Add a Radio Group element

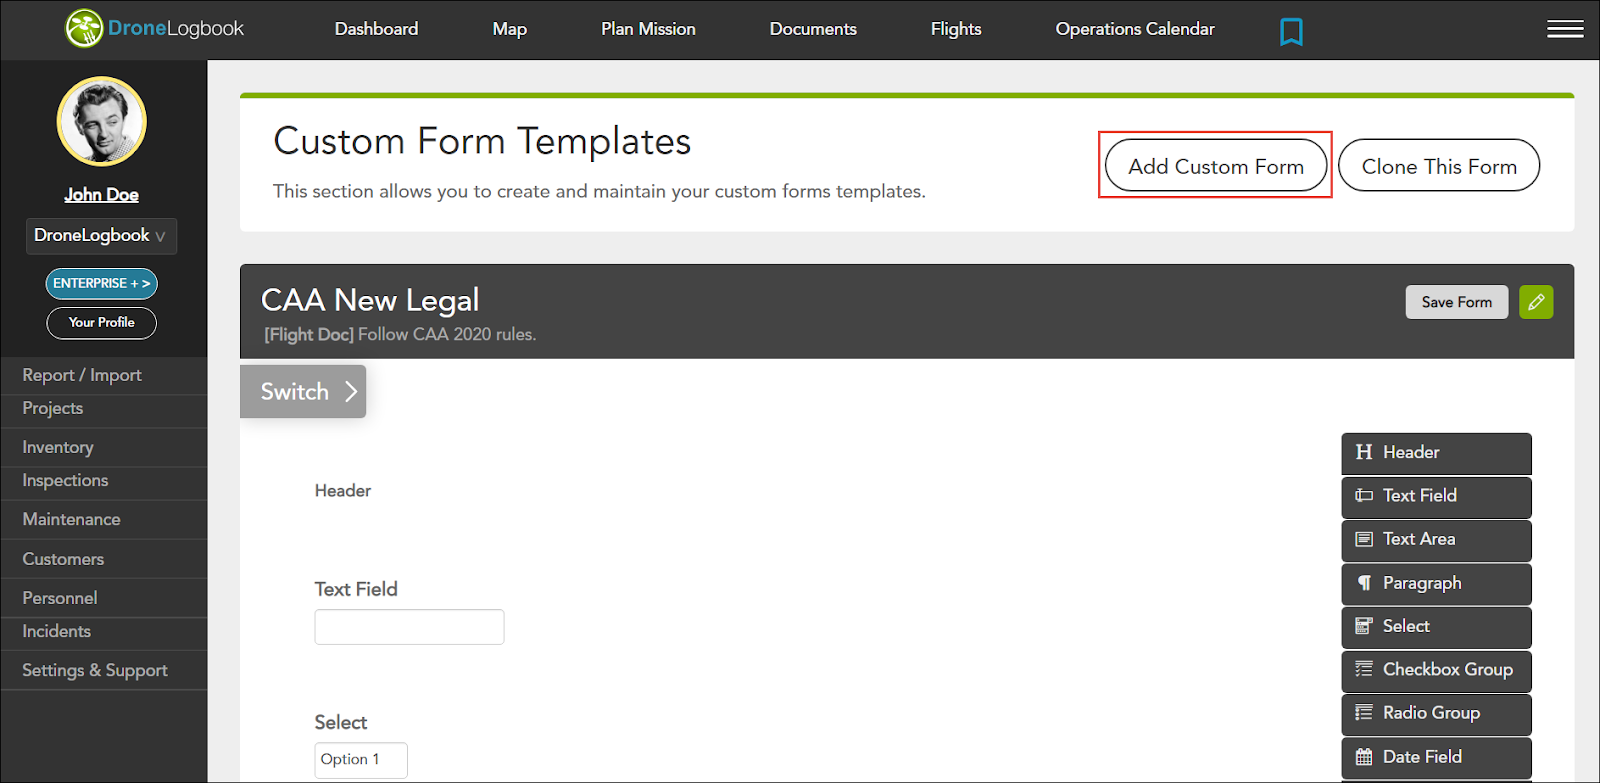pyautogui.click(x=1436, y=714)
